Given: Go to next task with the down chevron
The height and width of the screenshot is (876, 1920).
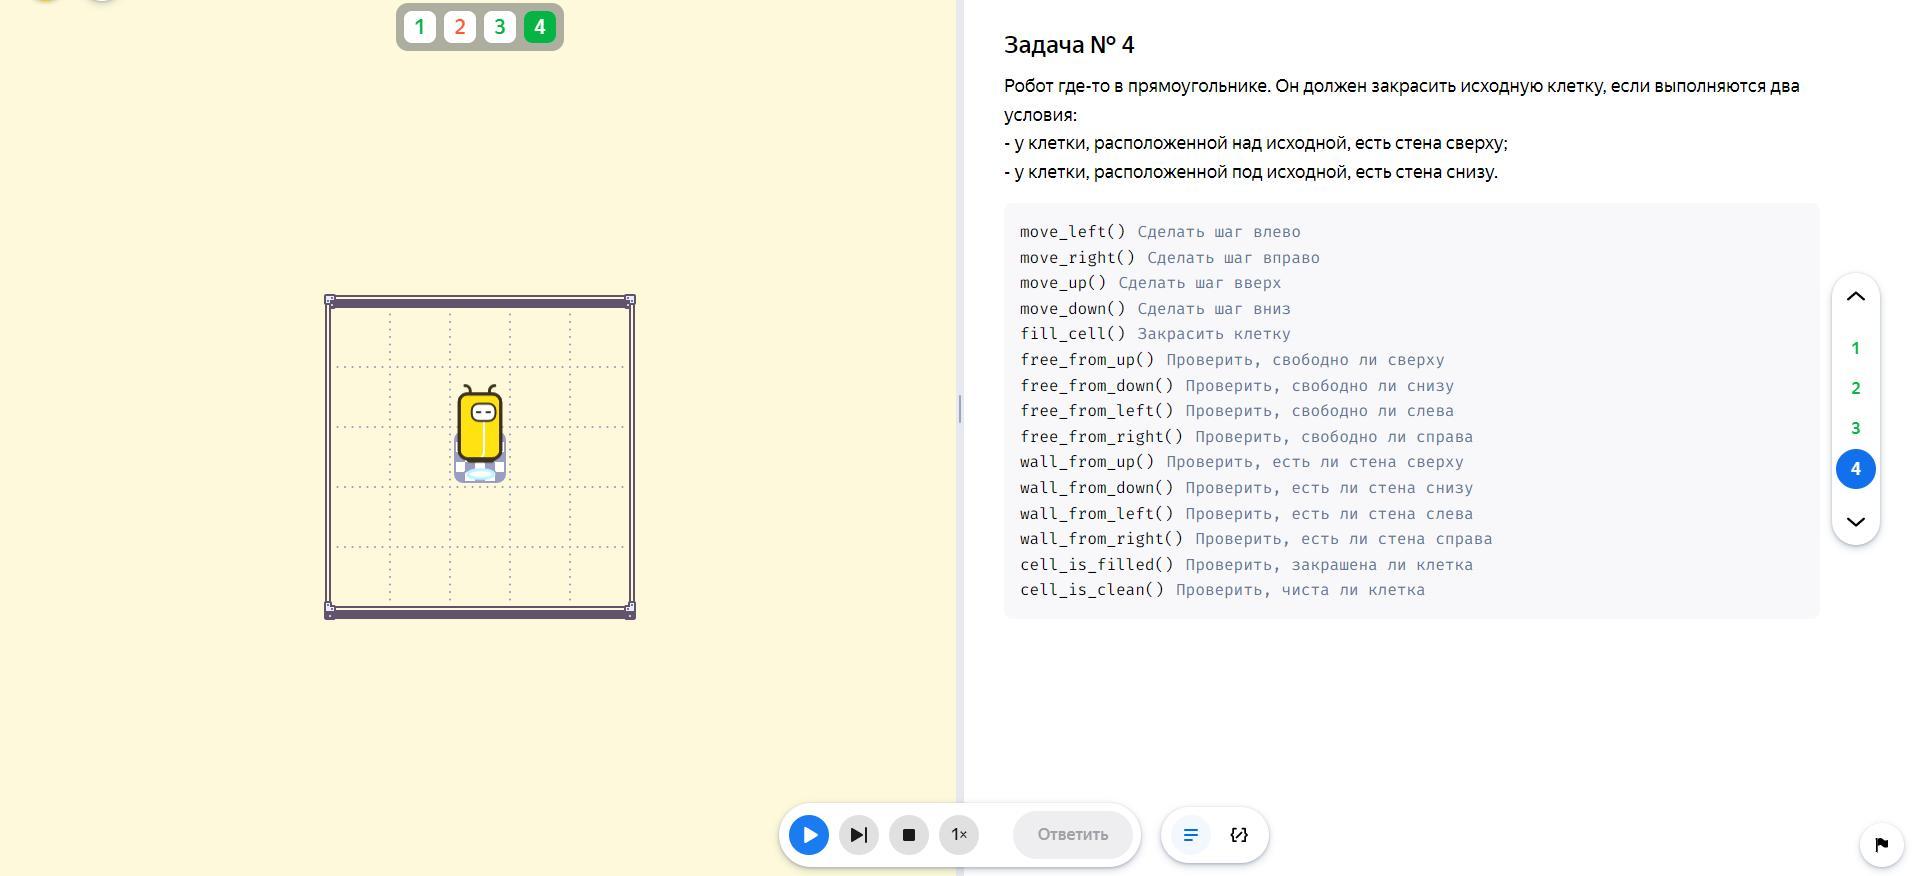Looking at the screenshot, I should (x=1856, y=522).
